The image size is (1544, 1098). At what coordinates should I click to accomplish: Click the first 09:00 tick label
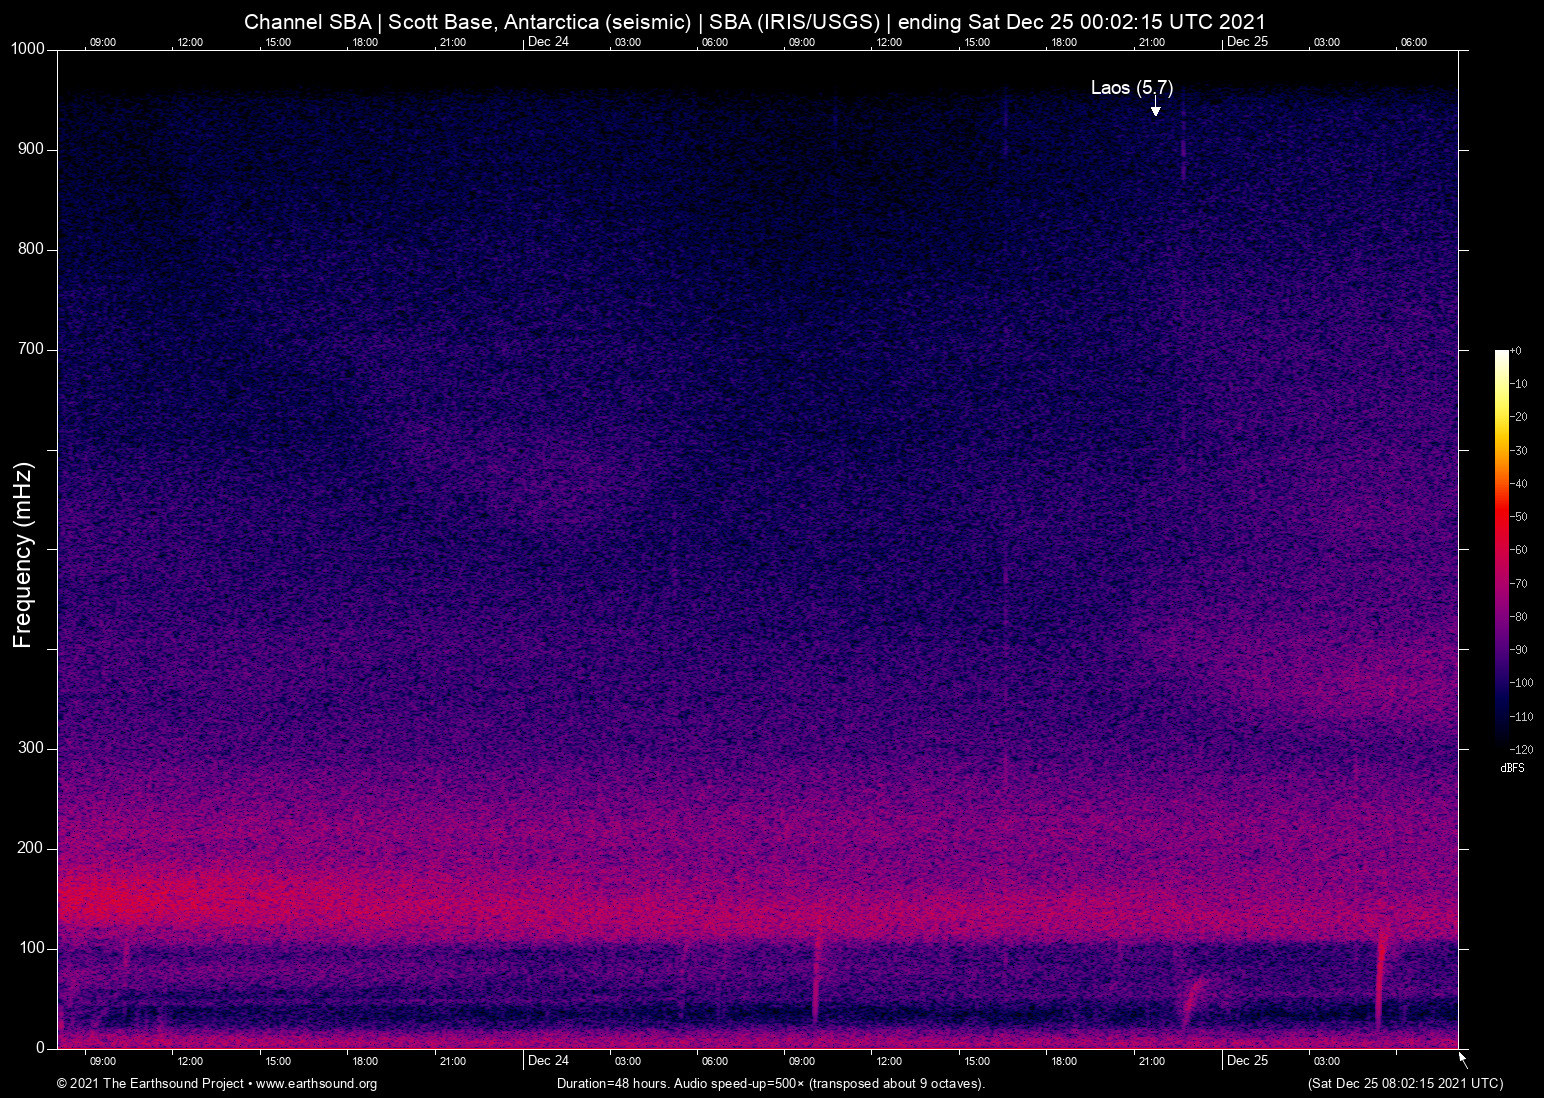coord(103,42)
